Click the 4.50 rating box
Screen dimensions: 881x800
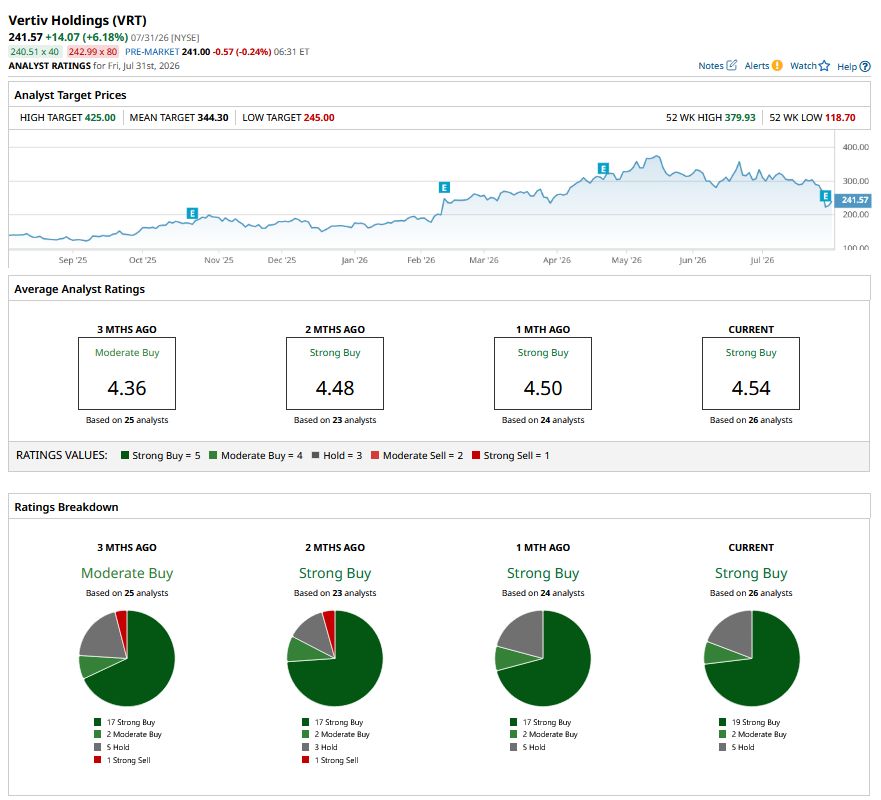543,373
